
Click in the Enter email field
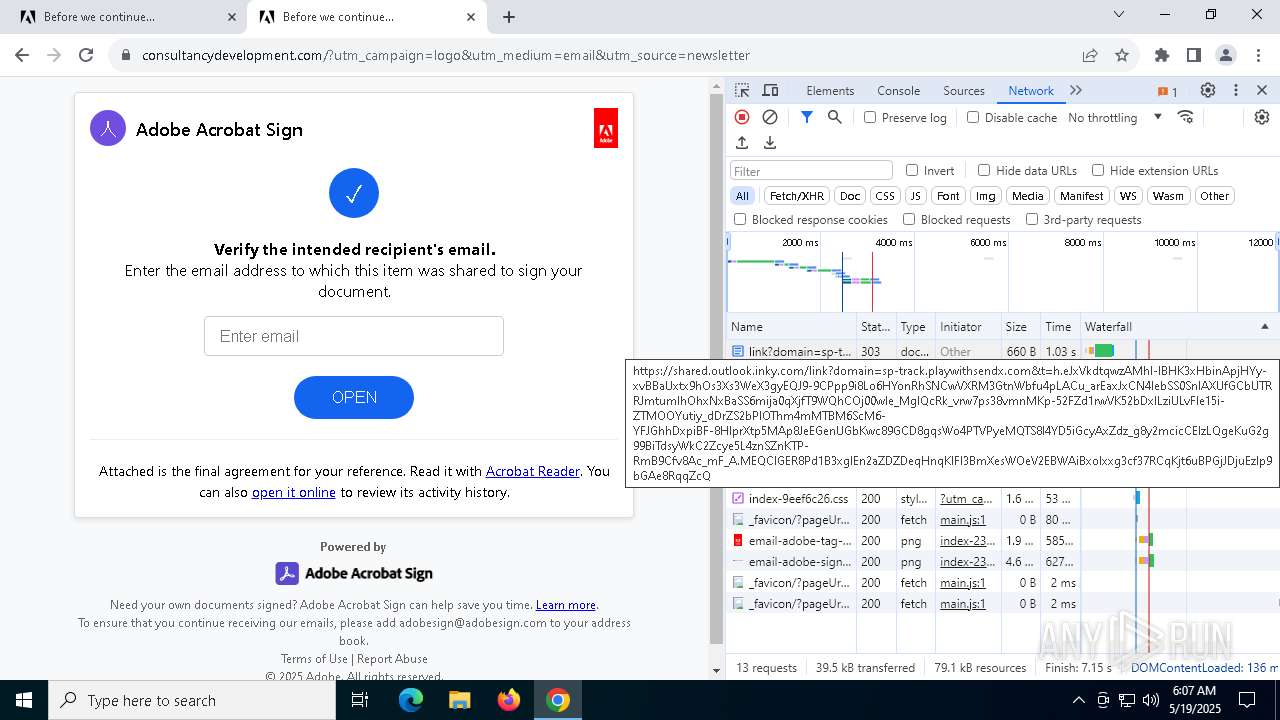tap(354, 336)
